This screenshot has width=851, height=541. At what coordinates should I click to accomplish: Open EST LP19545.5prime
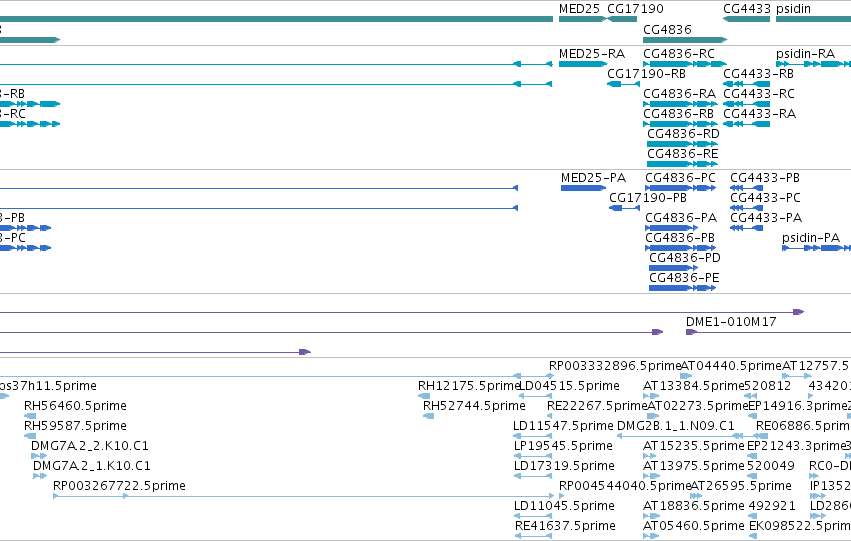point(563,447)
